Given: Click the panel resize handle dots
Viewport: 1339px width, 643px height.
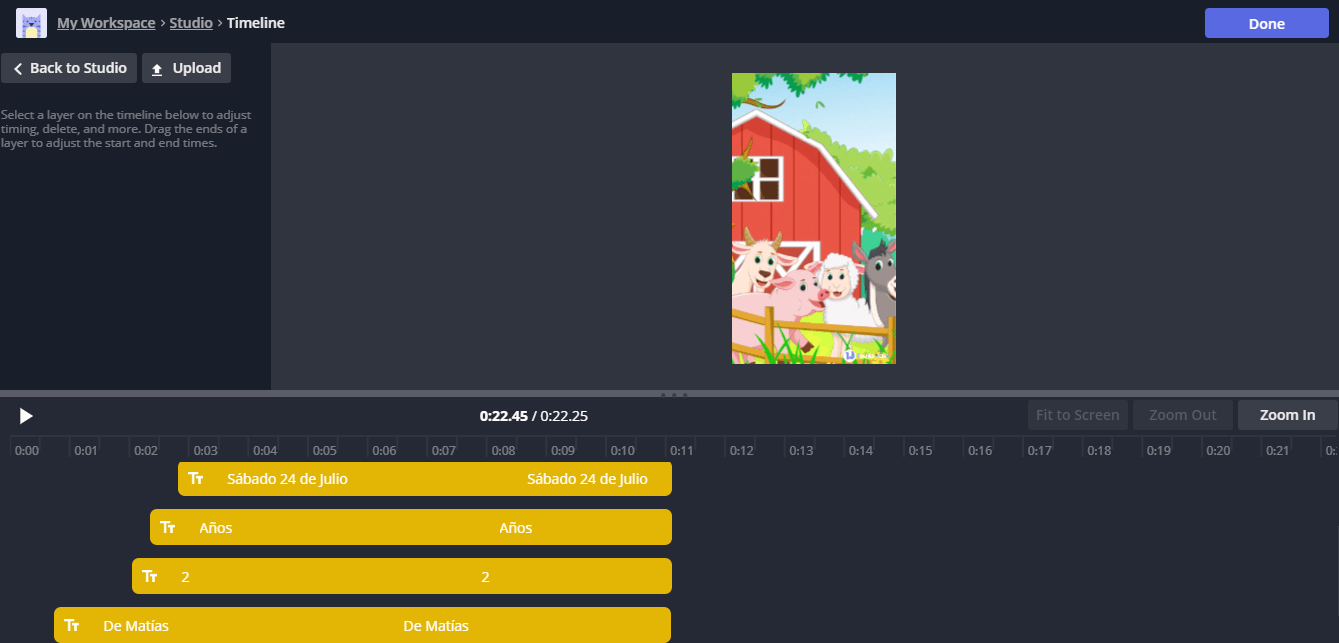Looking at the screenshot, I should [674, 394].
